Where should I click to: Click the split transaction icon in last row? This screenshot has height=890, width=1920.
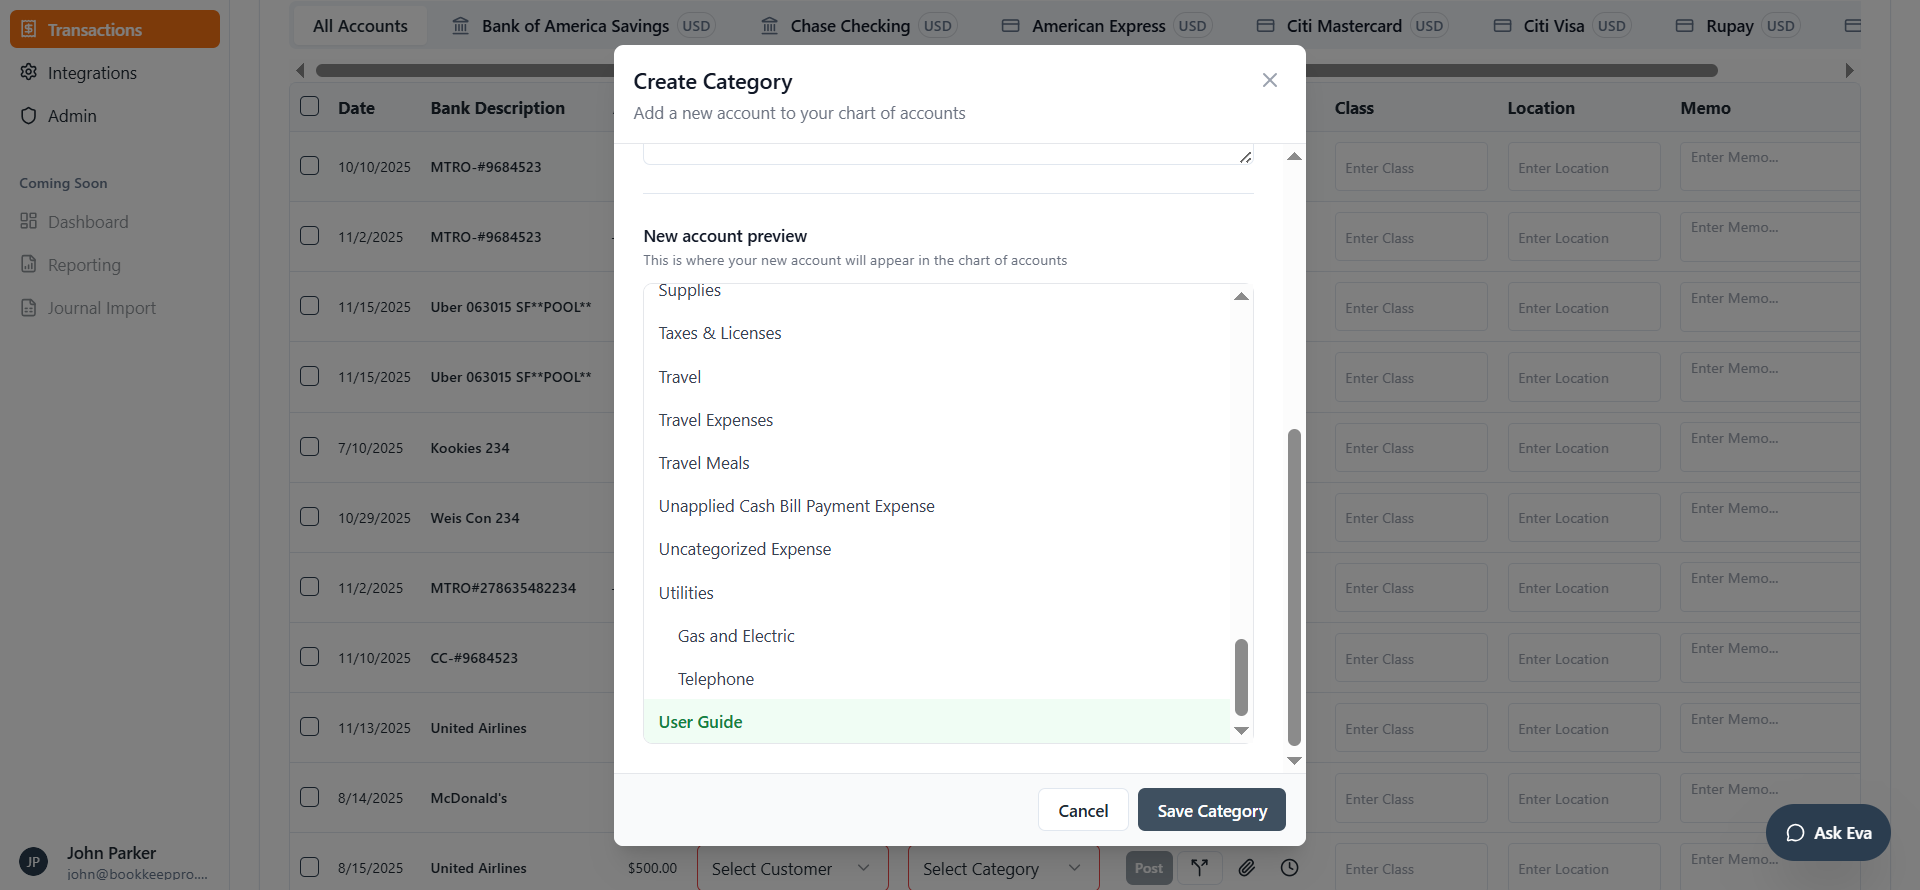pos(1199,868)
